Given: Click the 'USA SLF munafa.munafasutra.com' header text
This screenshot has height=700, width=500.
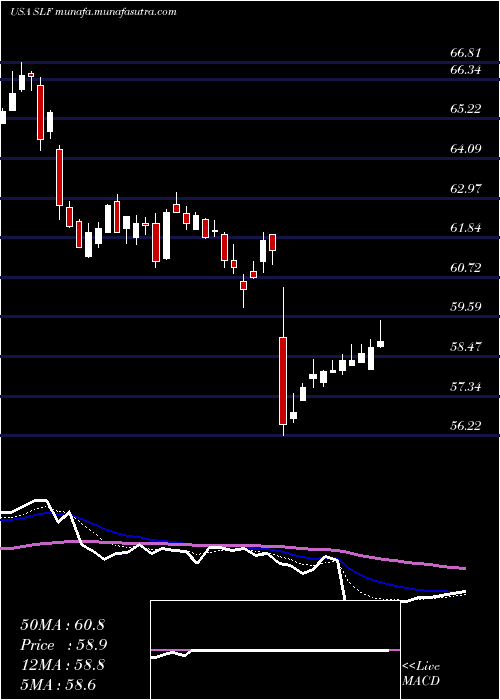Looking at the screenshot, I should pyautogui.click(x=93, y=12).
